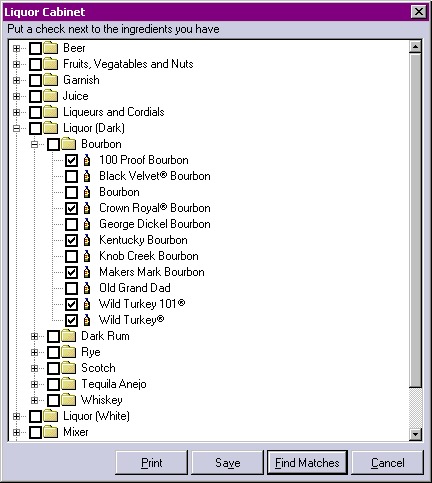Click the scrollbar down arrow
Viewport: 432px width, 483px height.
415,434
